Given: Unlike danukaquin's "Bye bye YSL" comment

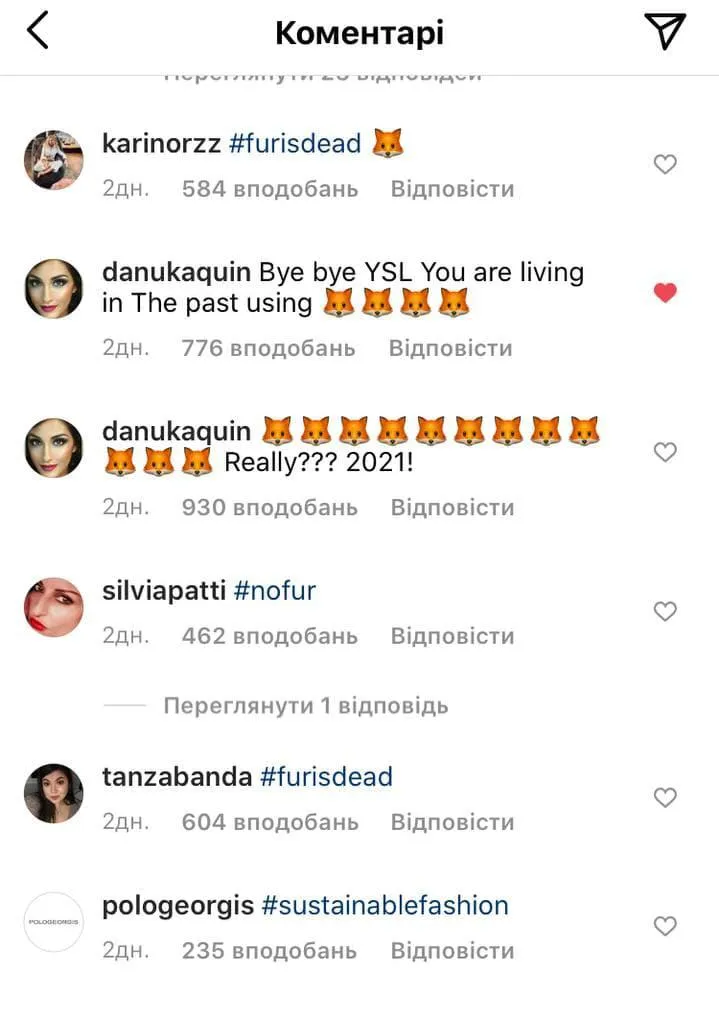Looking at the screenshot, I should click(665, 293).
